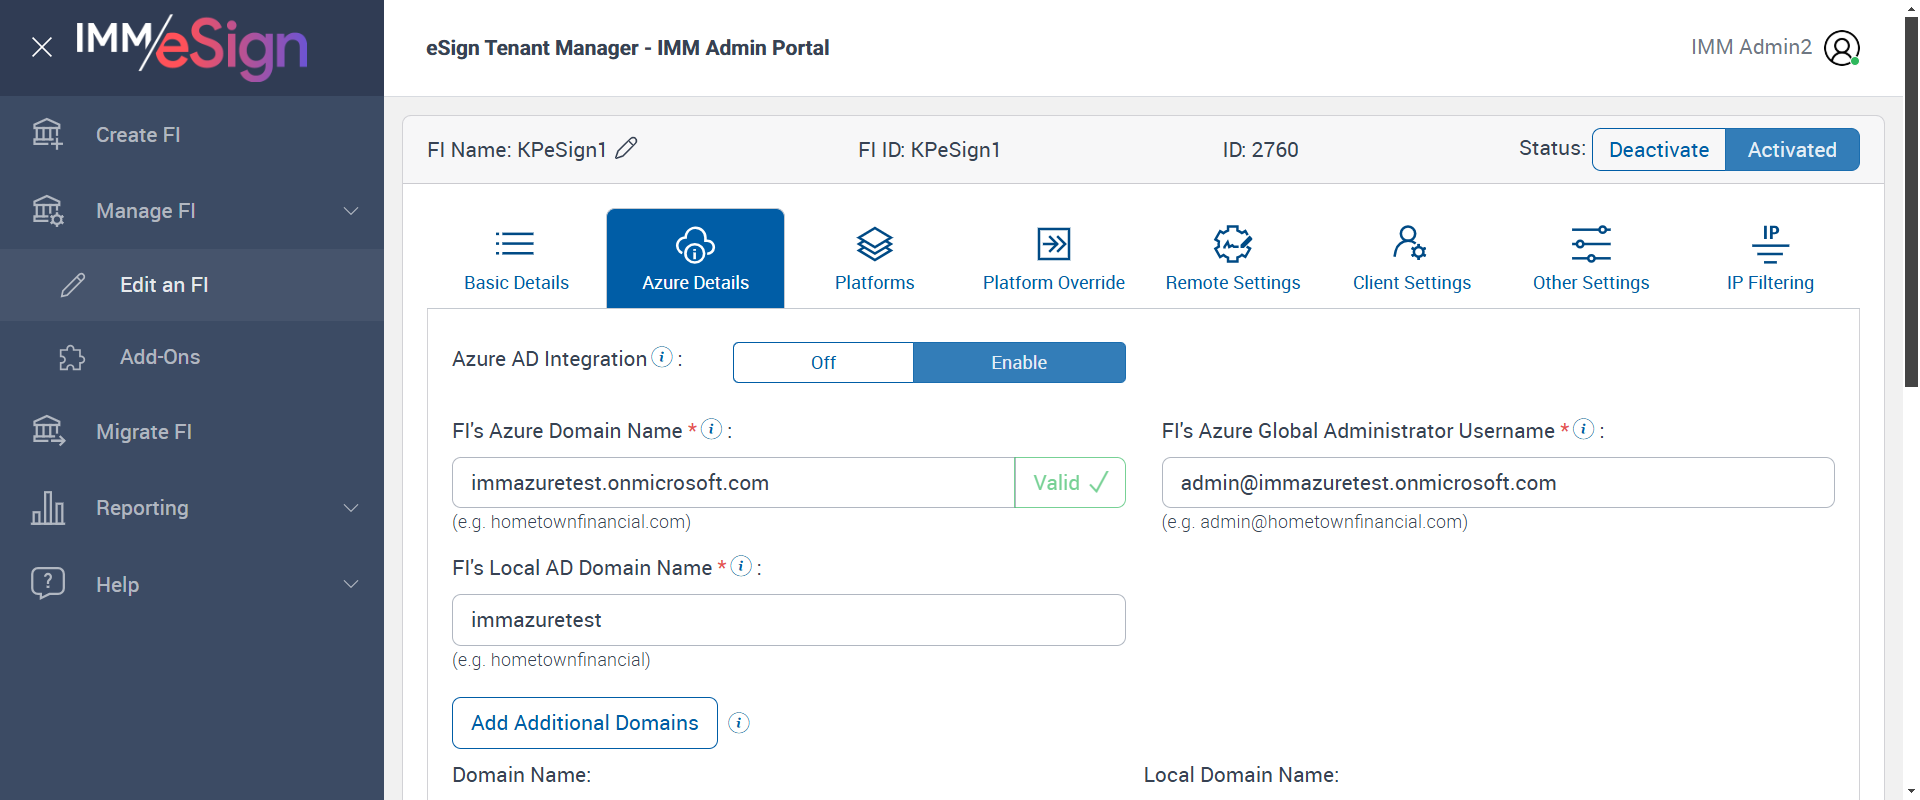Open the IP Filtering tab
The height and width of the screenshot is (800, 1920).
pos(1769,258)
